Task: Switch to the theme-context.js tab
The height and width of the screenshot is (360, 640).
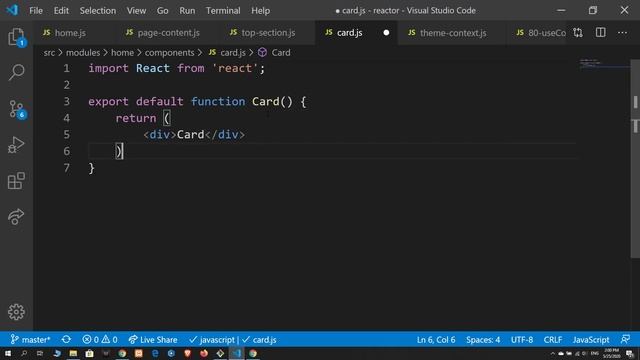Action: coord(453,33)
